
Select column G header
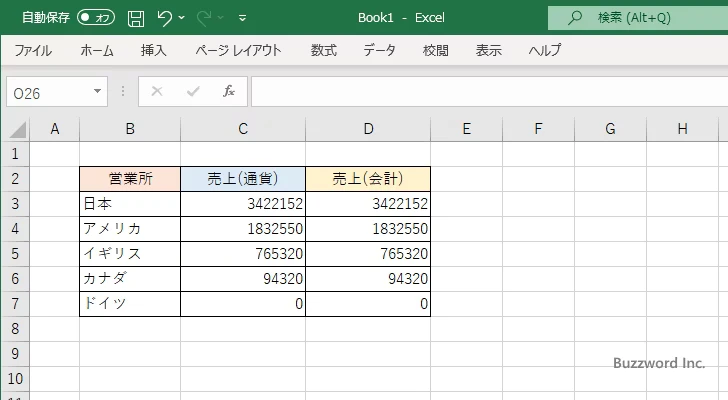click(x=611, y=129)
